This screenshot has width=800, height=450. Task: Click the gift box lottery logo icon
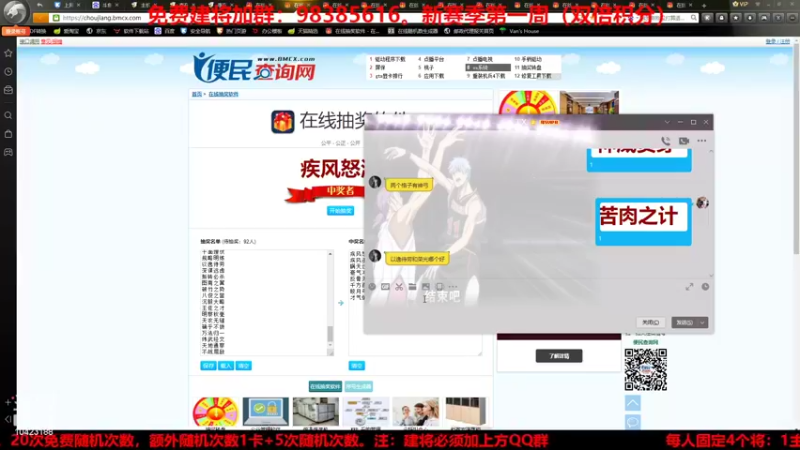point(283,121)
